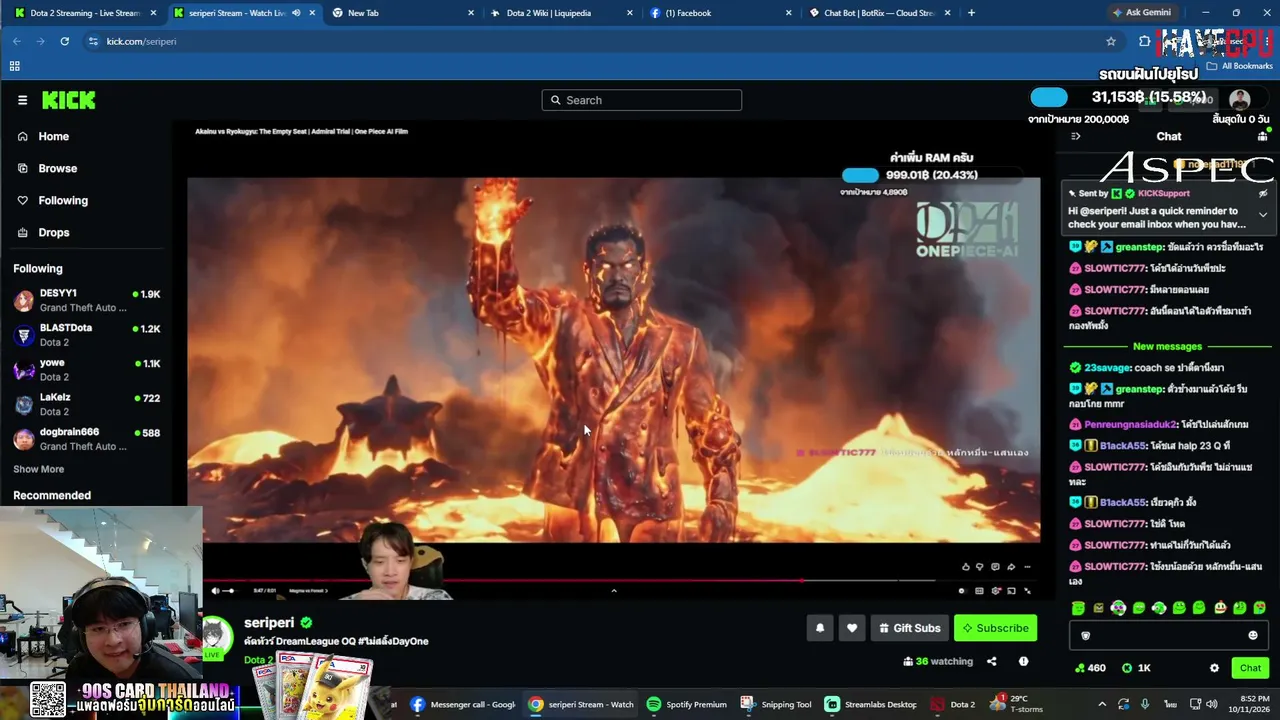Screen dimensions: 1280x720
Task: Open a new browser tab with plus
Action: [x=971, y=13]
